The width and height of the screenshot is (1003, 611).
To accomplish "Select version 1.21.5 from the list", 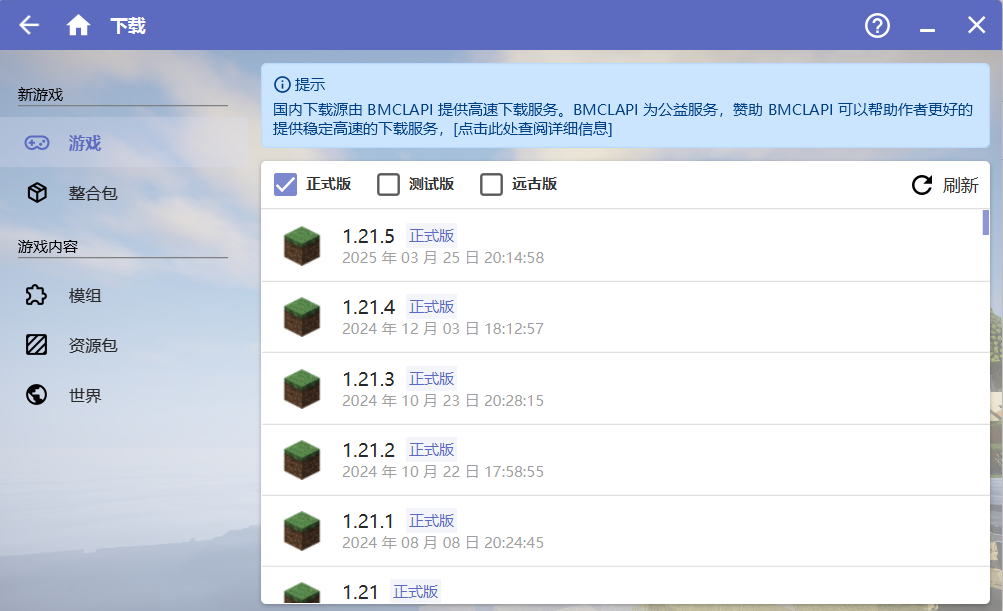I will coord(625,246).
